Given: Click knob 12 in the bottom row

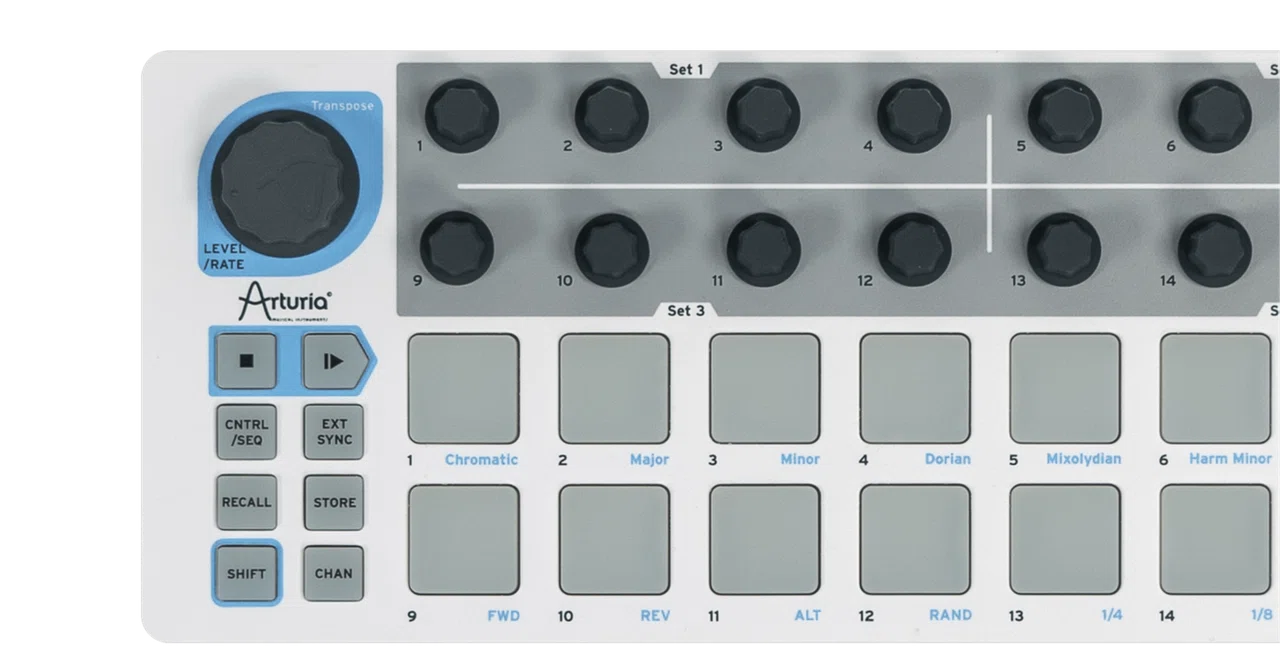Looking at the screenshot, I should coord(915,250).
